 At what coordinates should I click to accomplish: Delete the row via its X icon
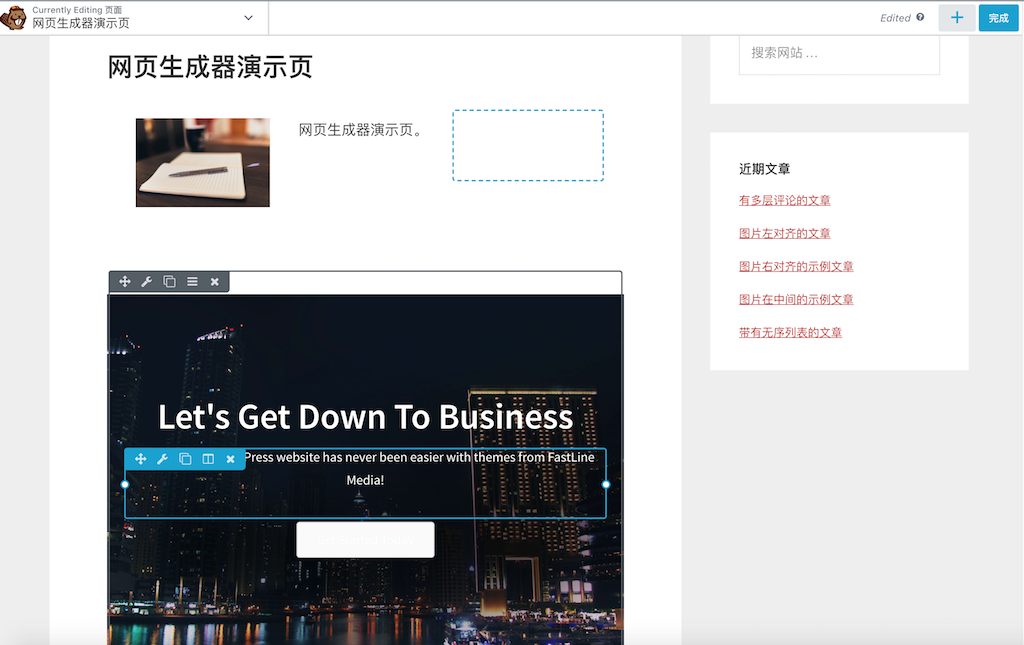click(x=214, y=282)
